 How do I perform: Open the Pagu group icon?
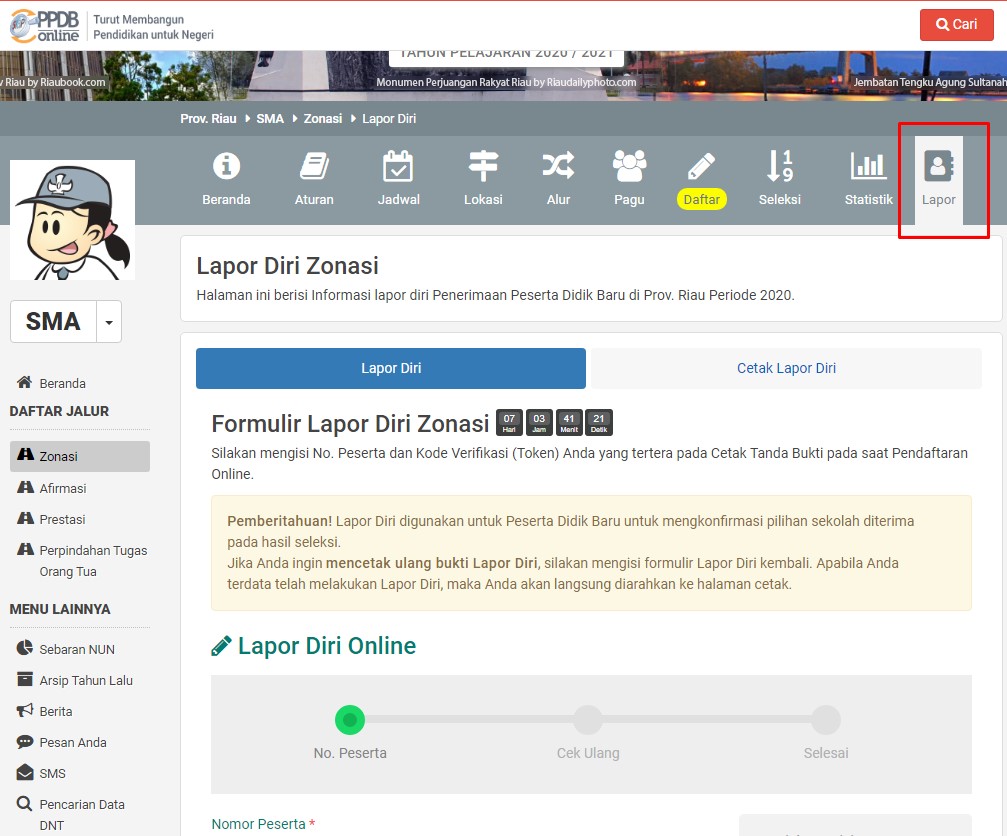(629, 165)
